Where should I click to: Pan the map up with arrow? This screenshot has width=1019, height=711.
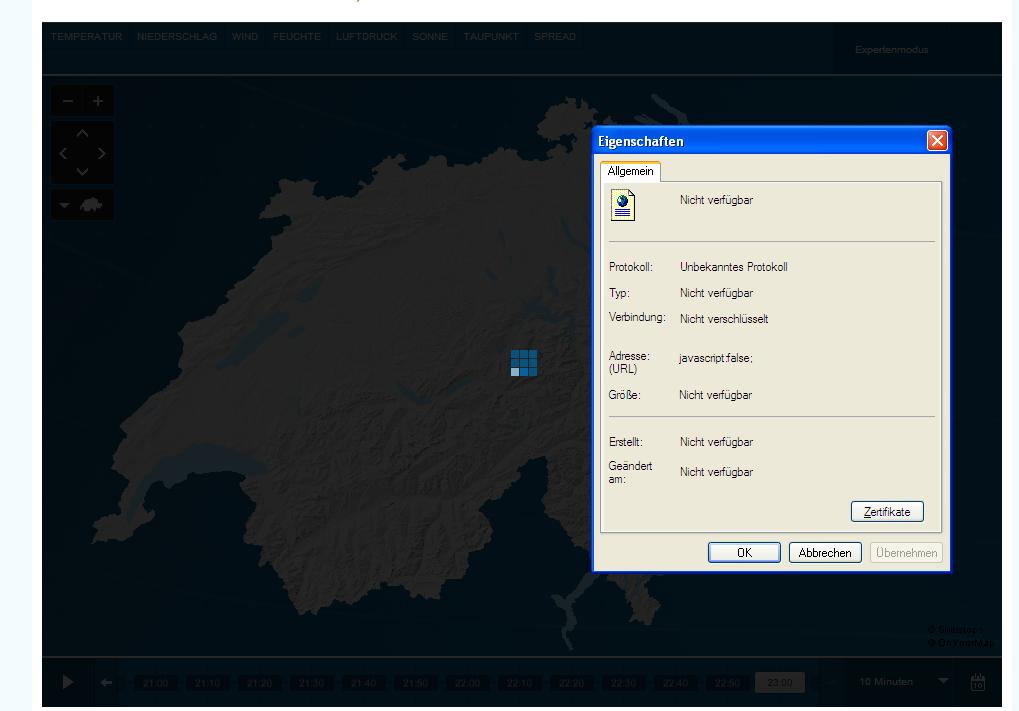click(x=83, y=134)
